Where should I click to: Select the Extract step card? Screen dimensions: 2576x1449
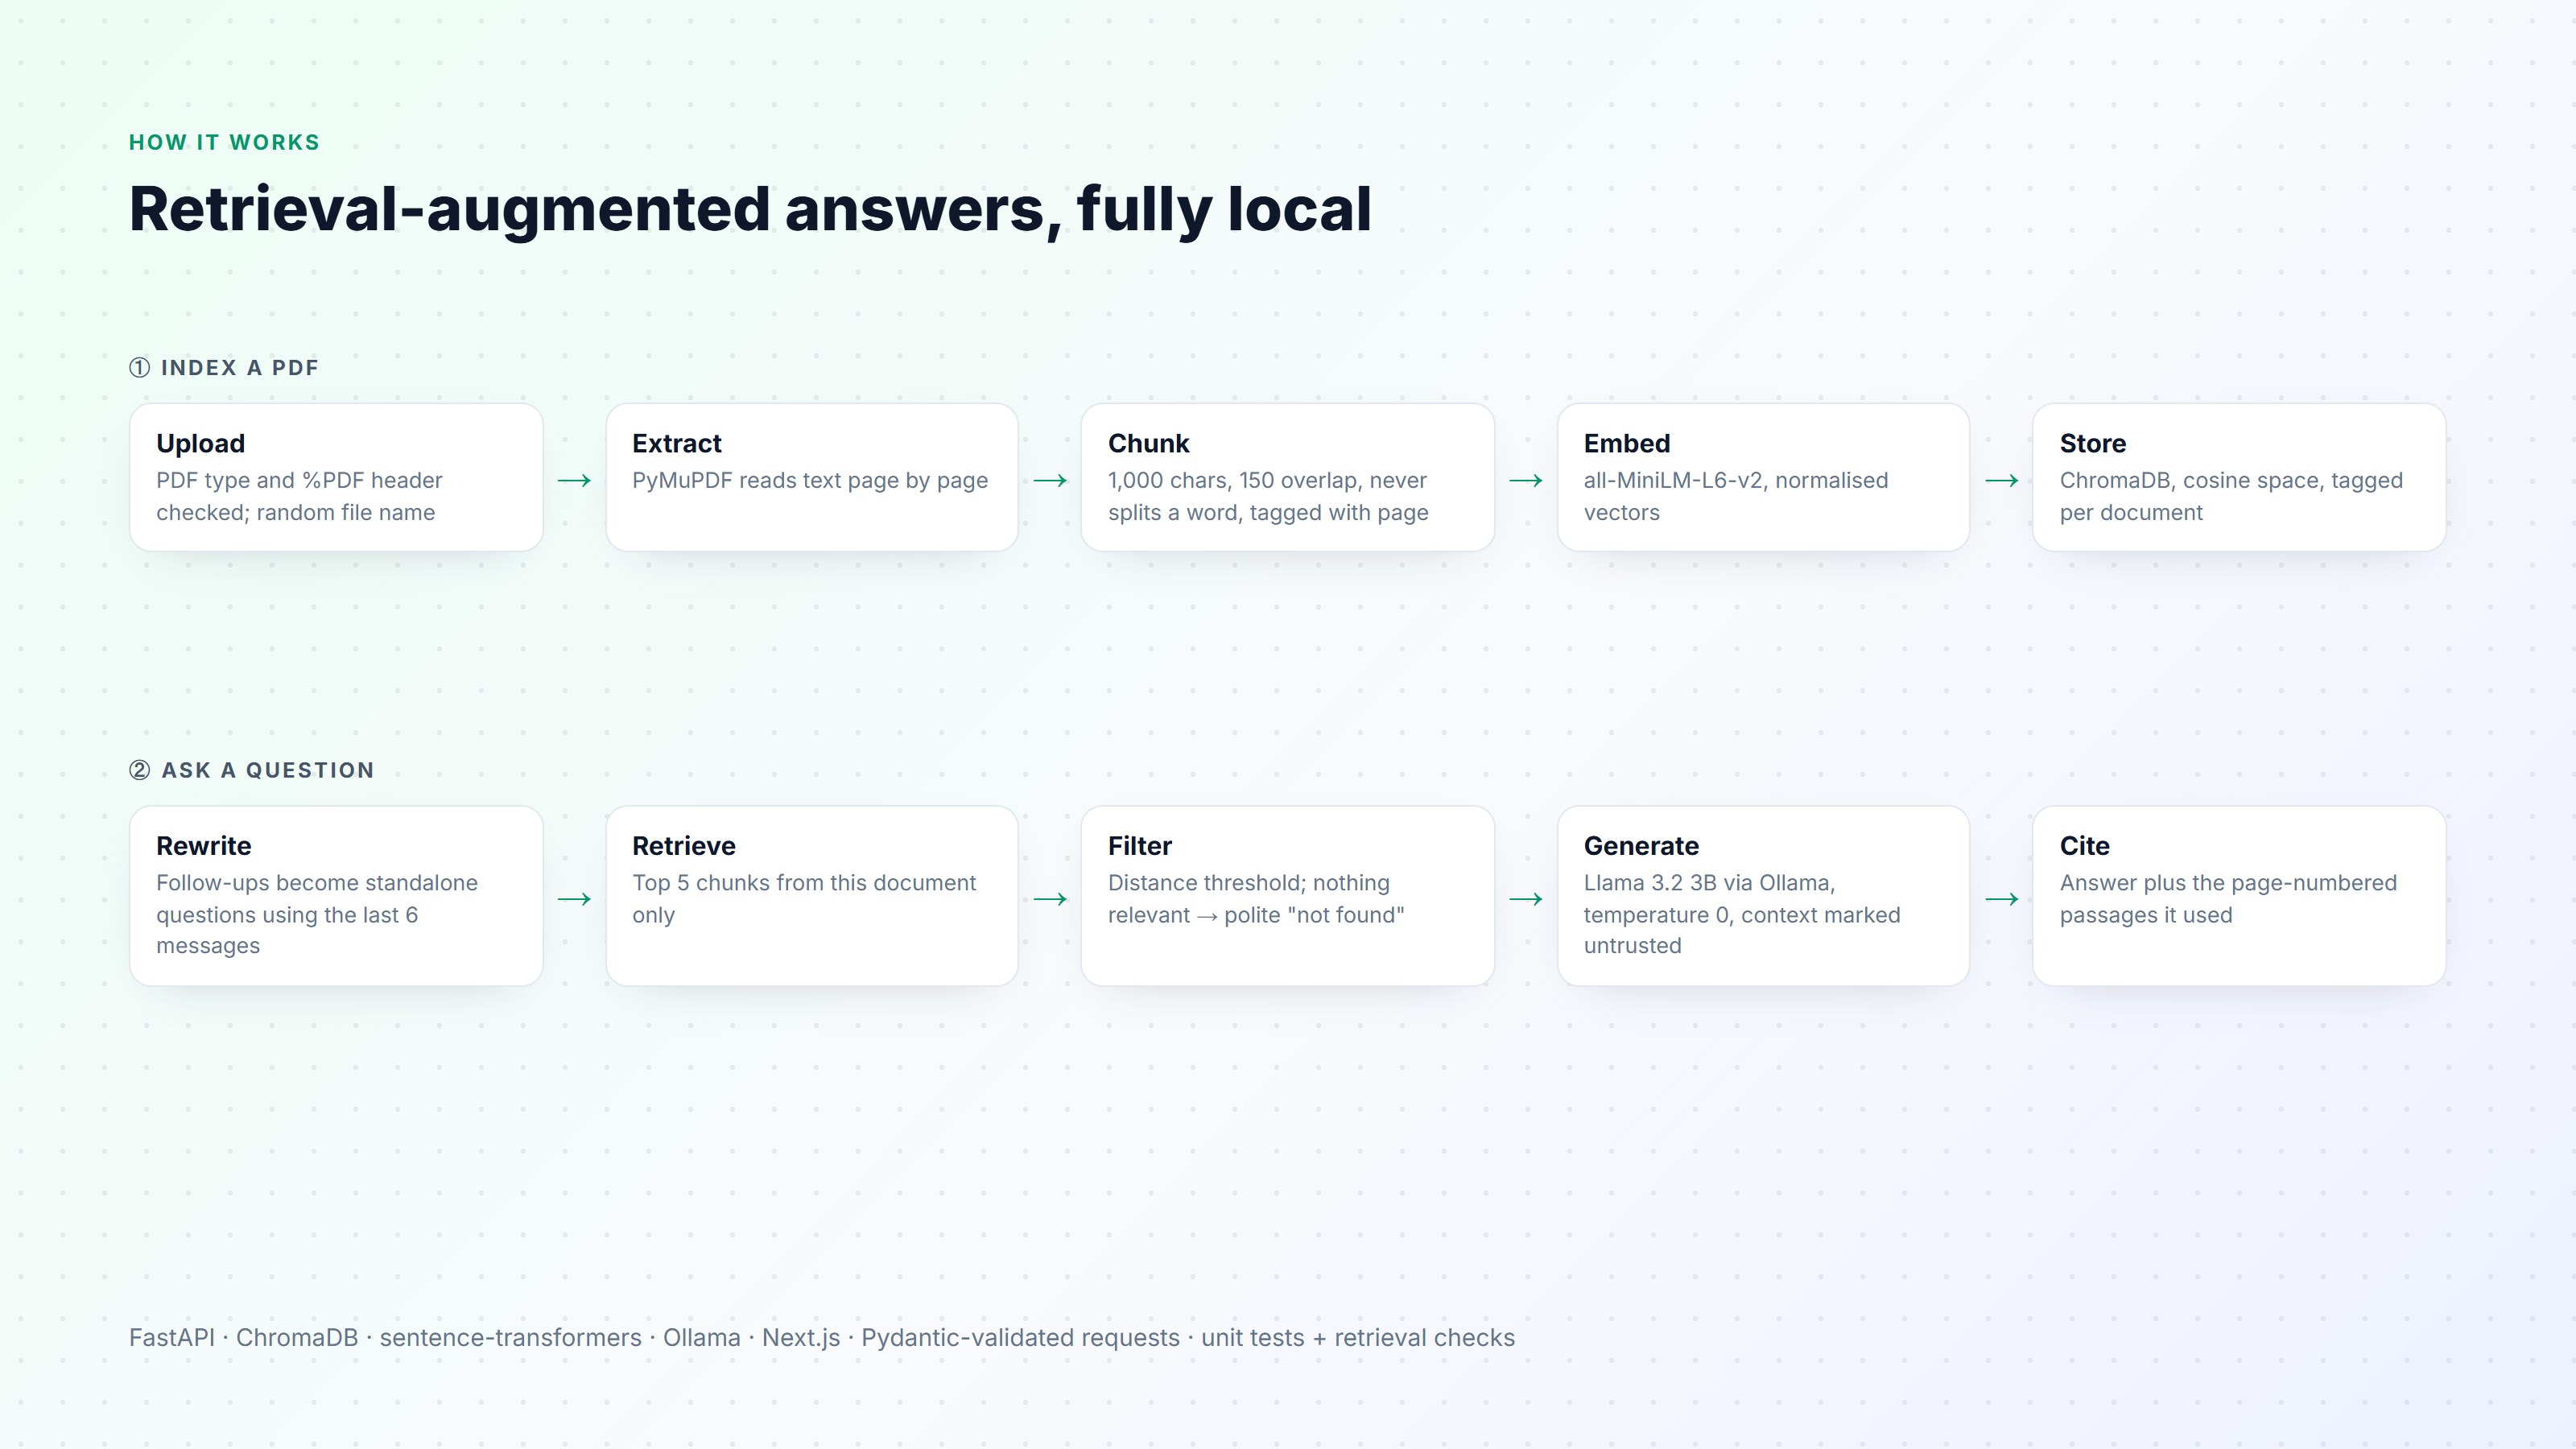click(x=812, y=477)
